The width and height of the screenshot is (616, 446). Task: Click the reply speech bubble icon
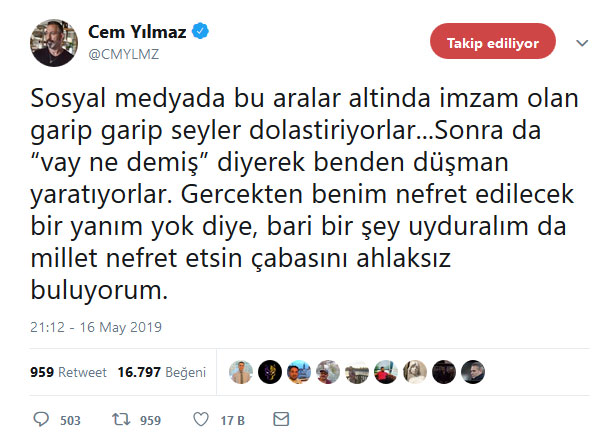[41, 419]
